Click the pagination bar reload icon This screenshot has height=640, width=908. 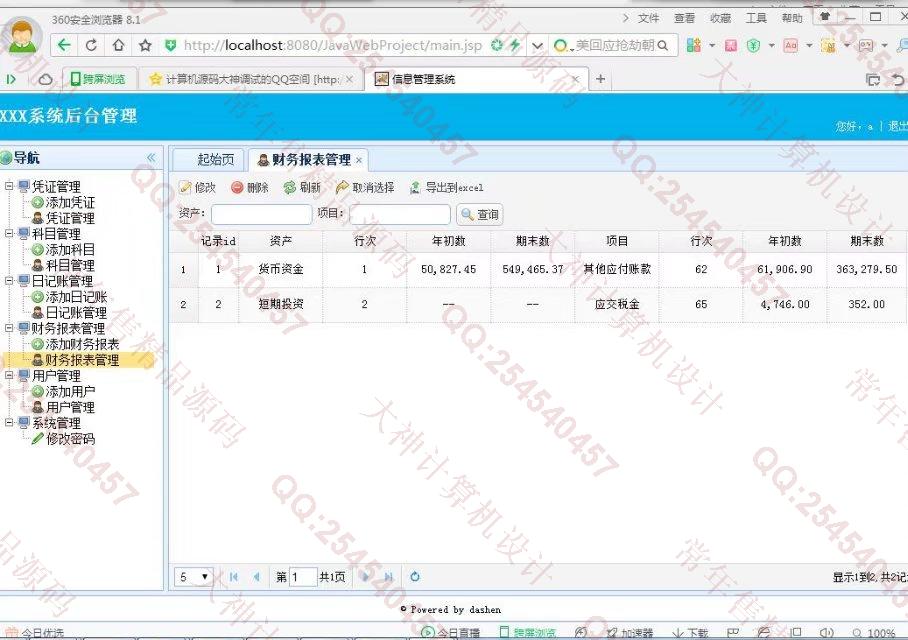click(415, 577)
